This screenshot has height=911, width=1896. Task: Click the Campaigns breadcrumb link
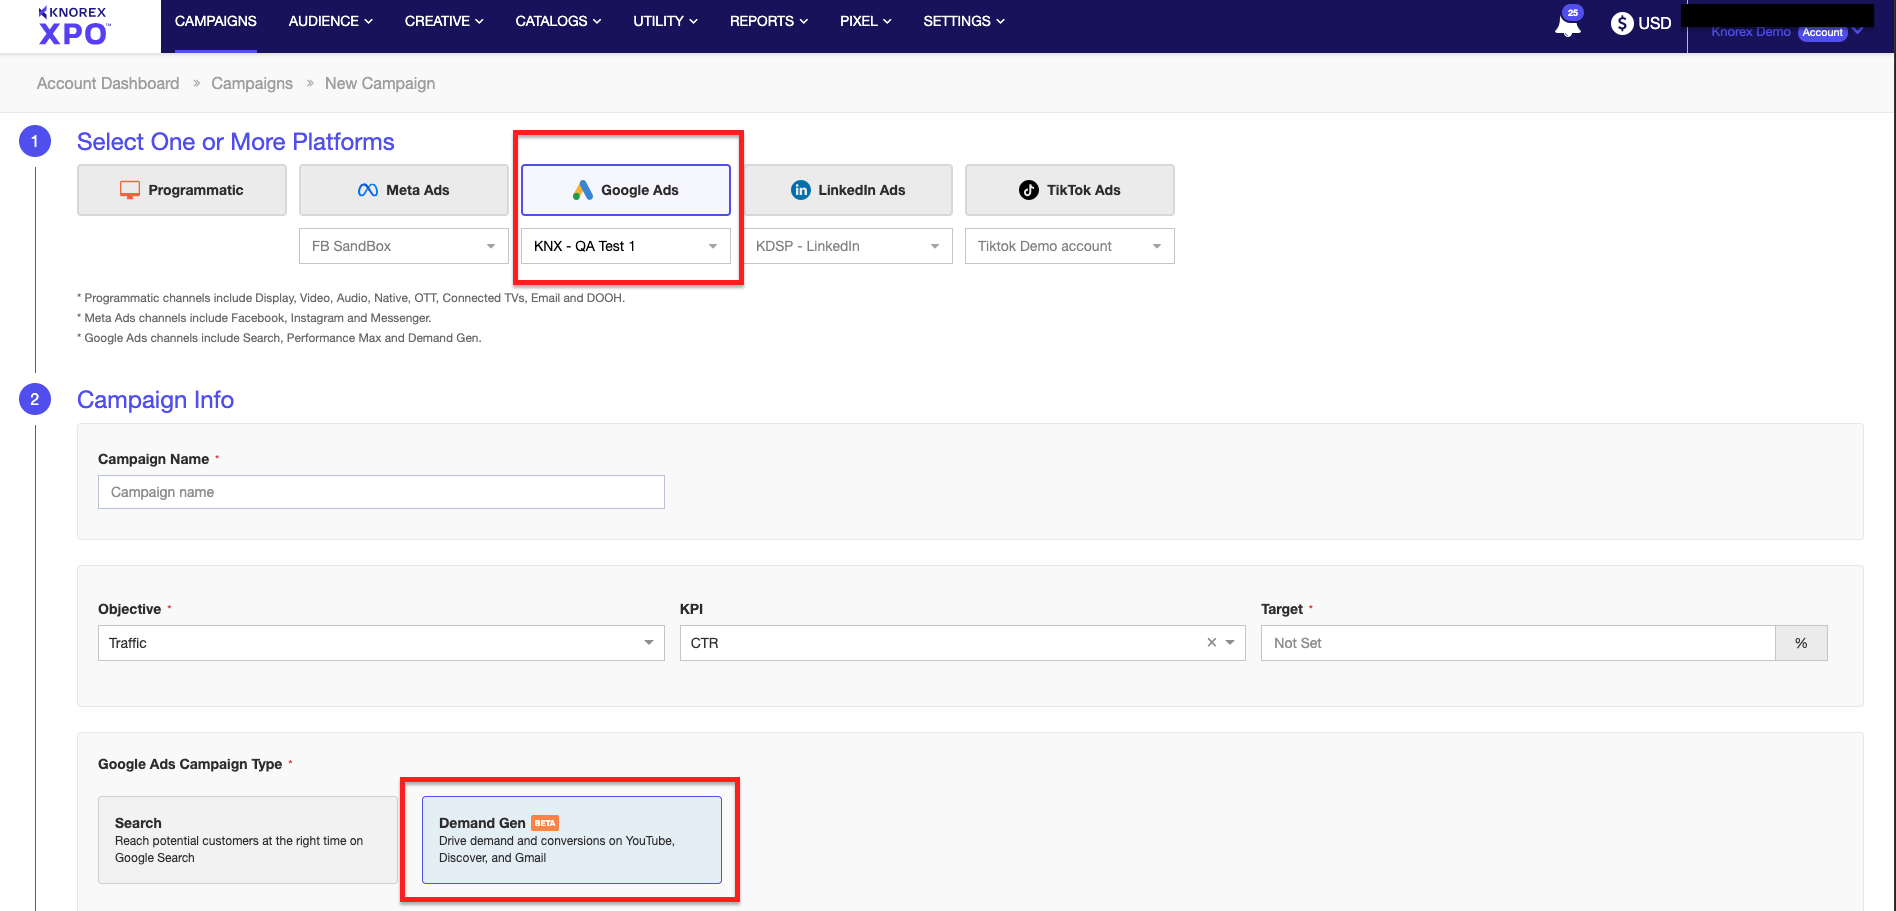(252, 83)
